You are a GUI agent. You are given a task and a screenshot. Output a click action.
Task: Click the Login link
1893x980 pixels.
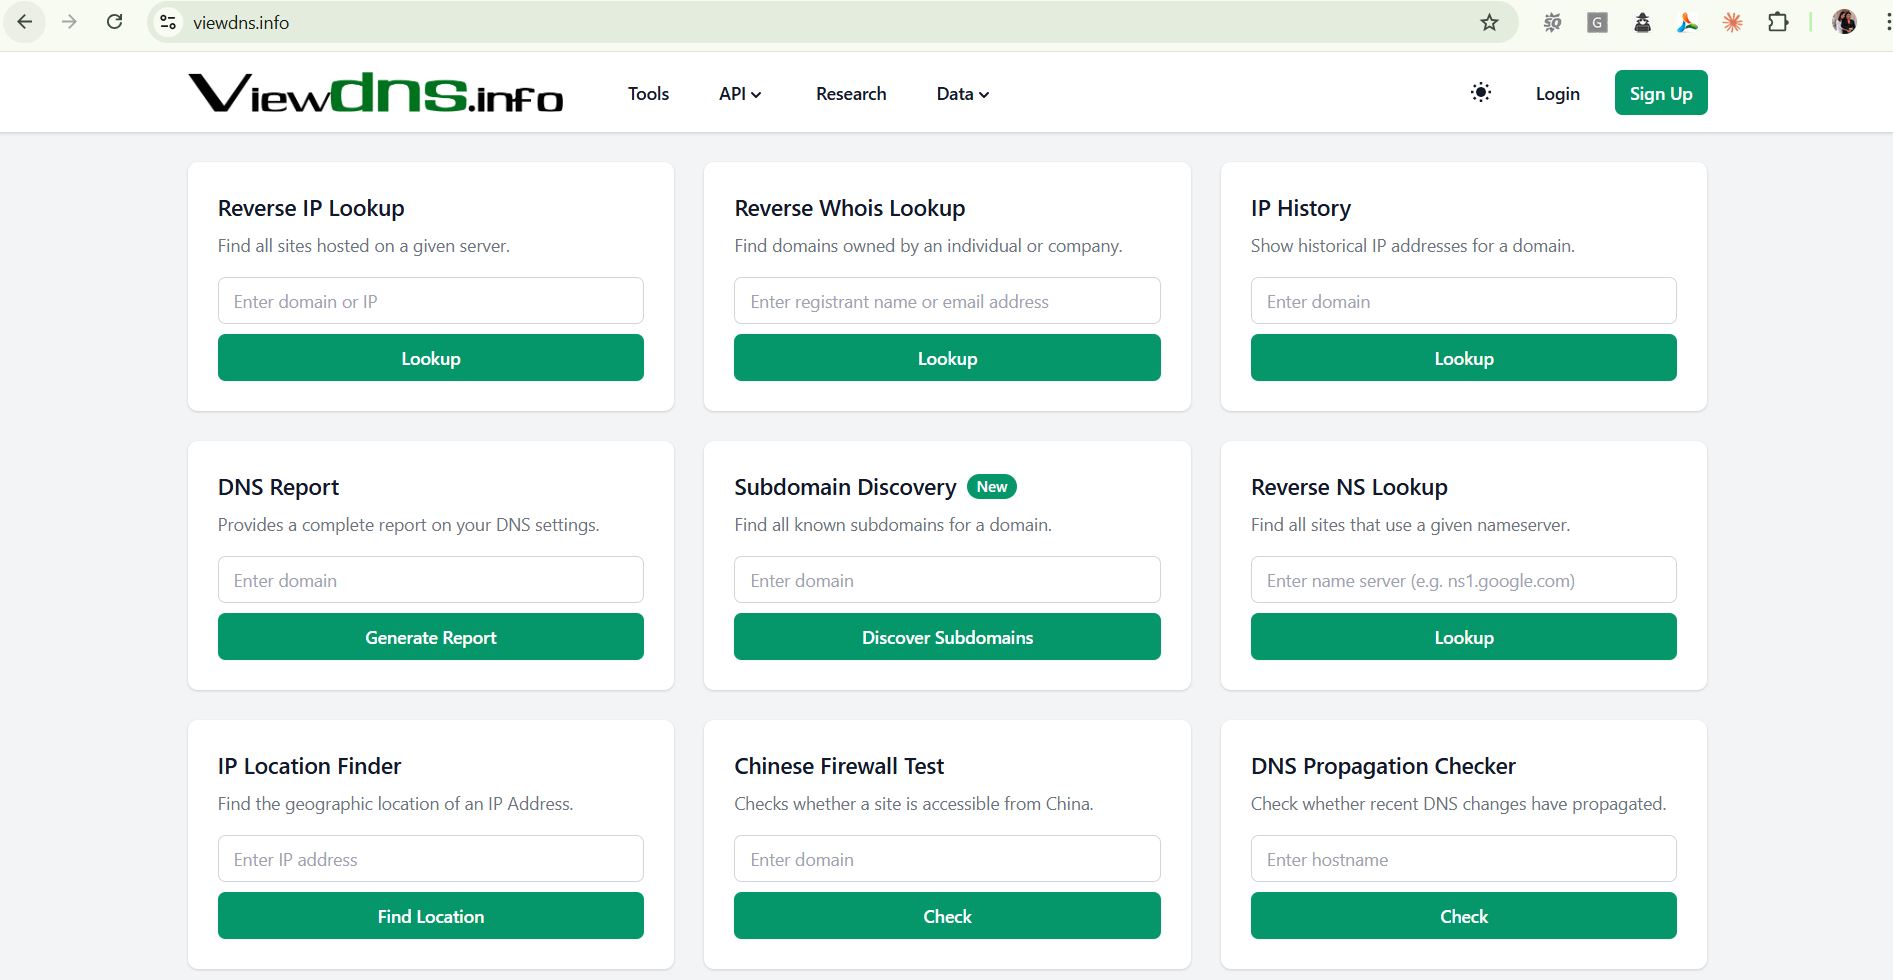coord(1557,94)
